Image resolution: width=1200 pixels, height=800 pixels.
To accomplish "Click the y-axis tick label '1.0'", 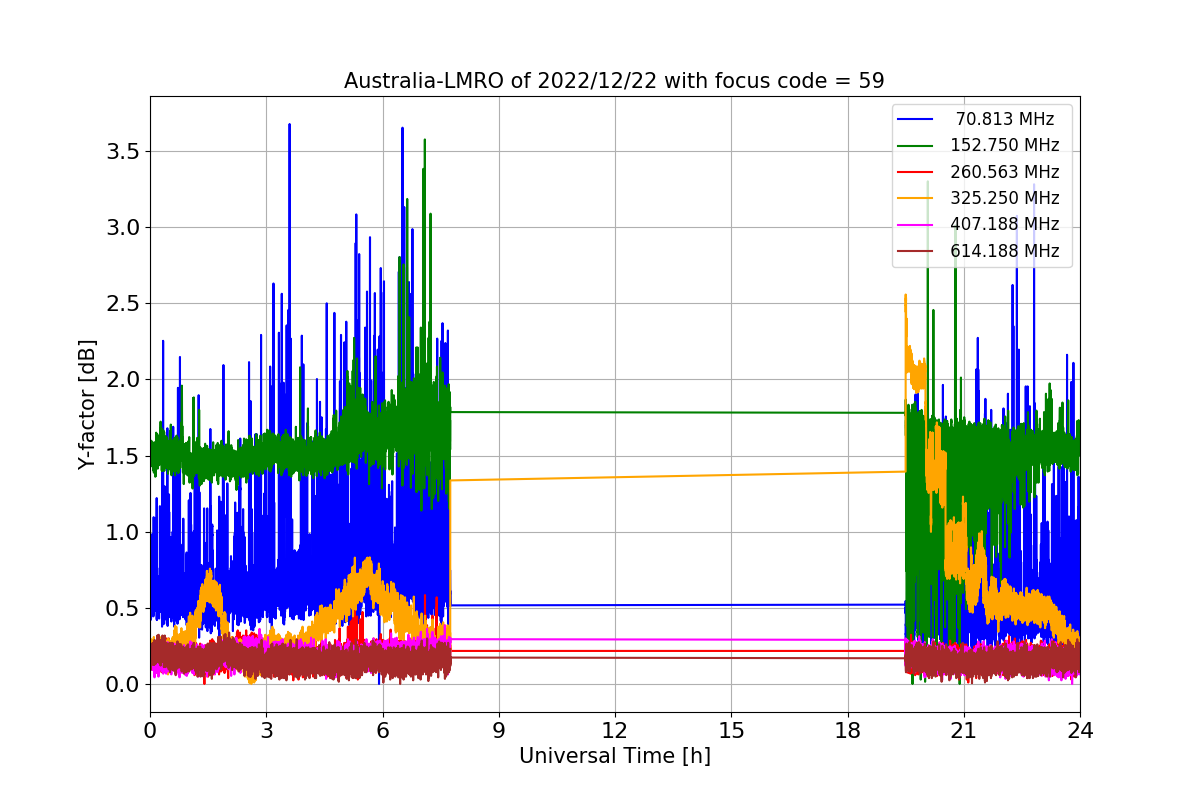I will pyautogui.click(x=124, y=533).
